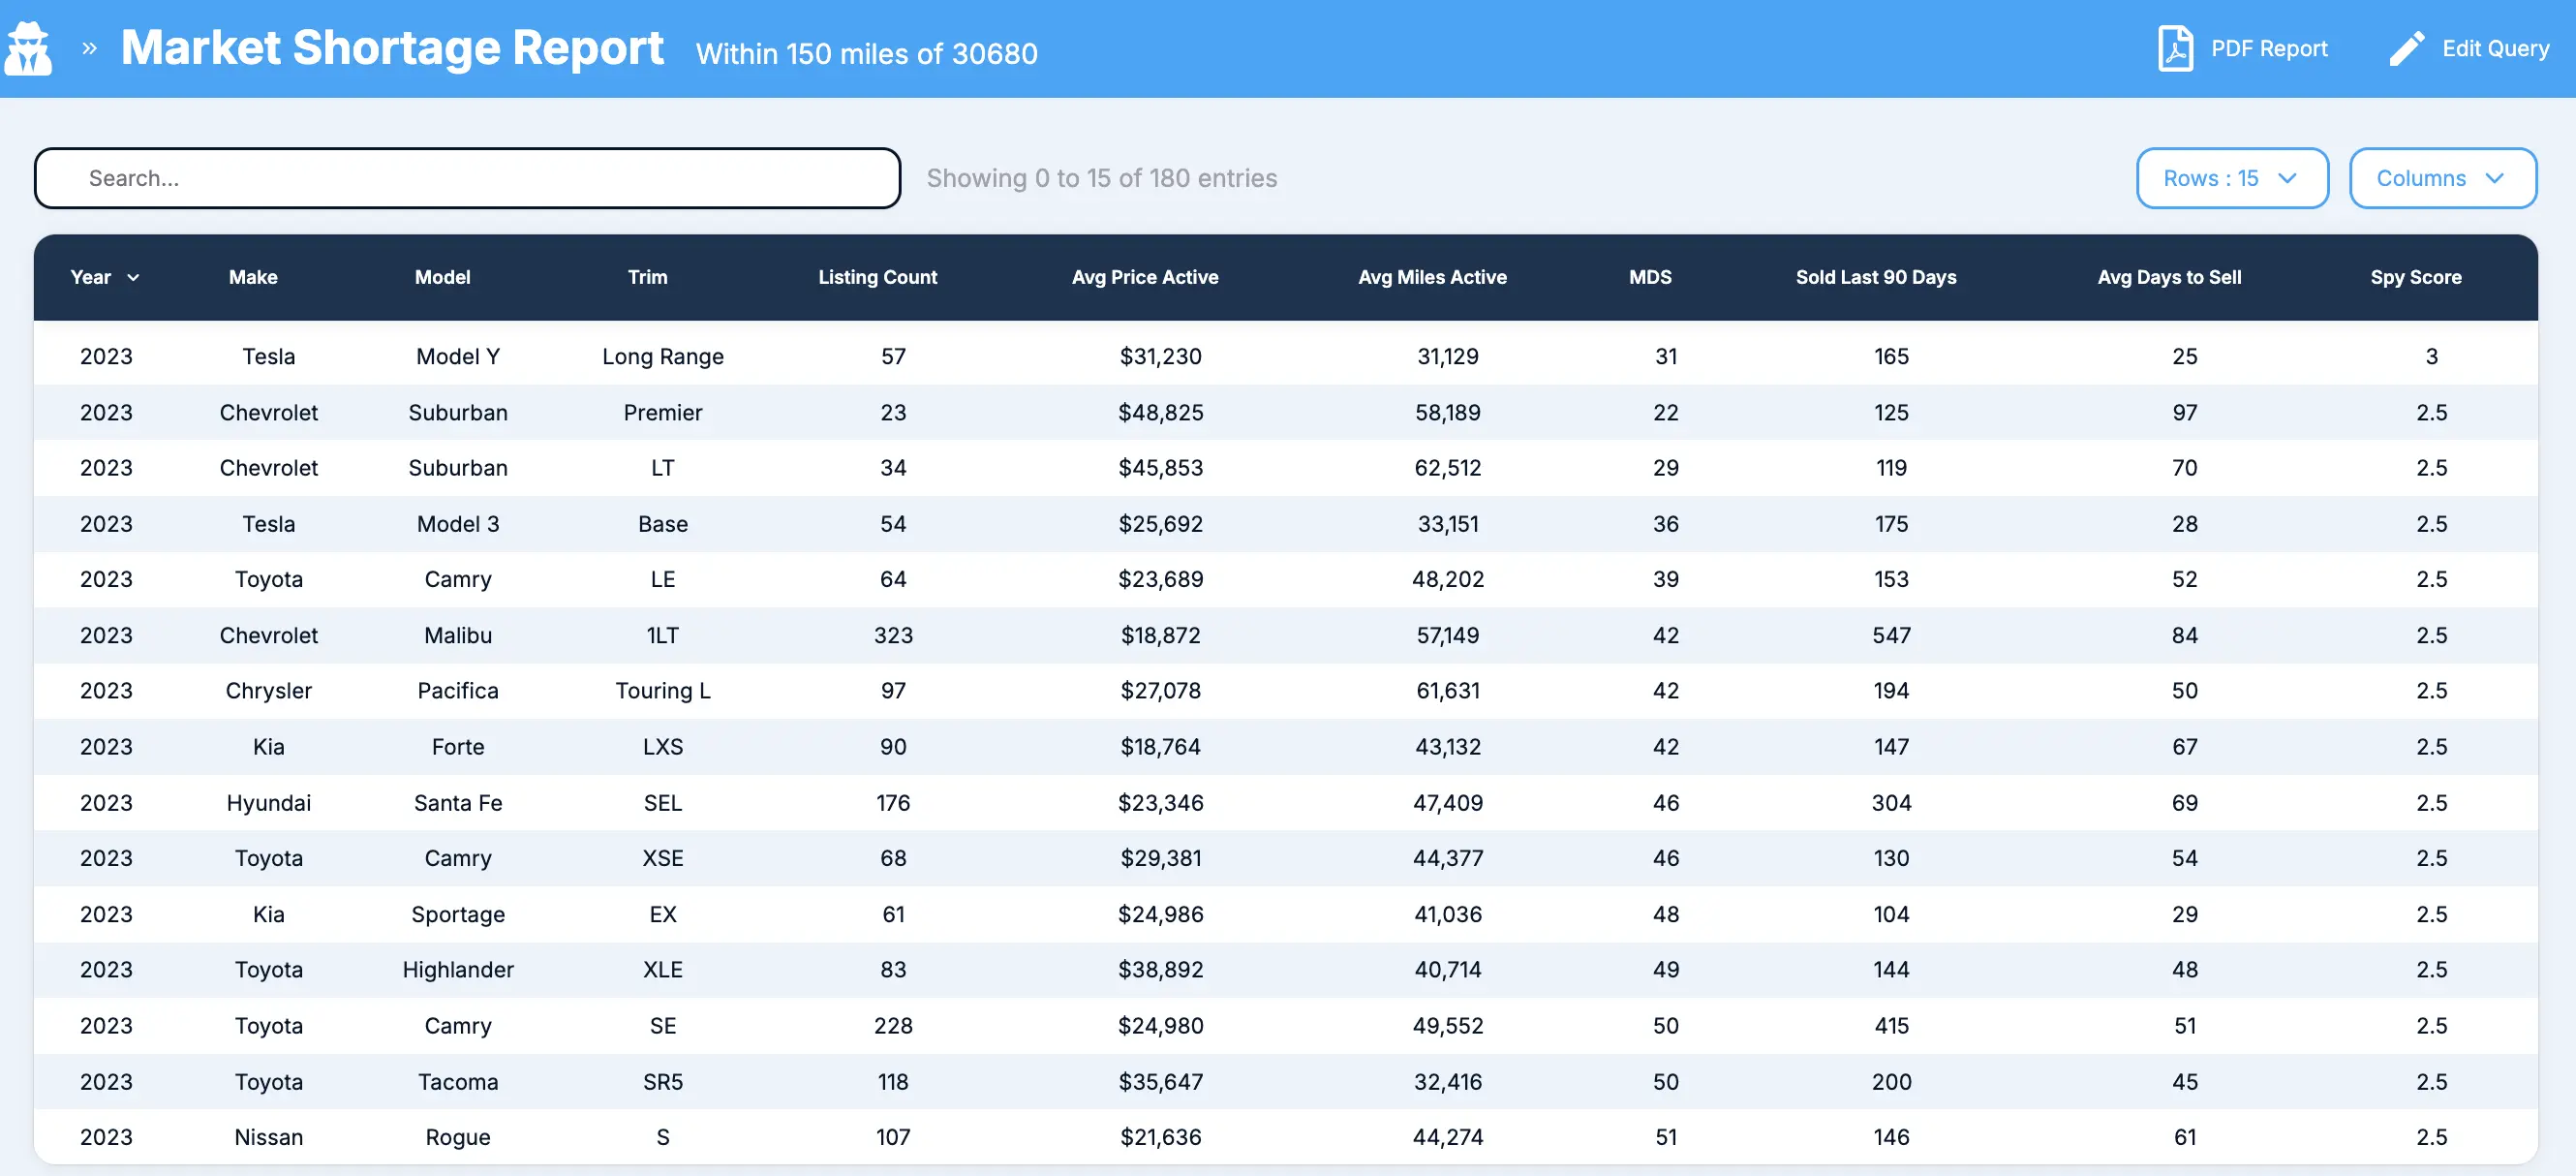Viewport: 2576px width, 1176px height.
Task: Sort by Make column header
Action: point(253,277)
